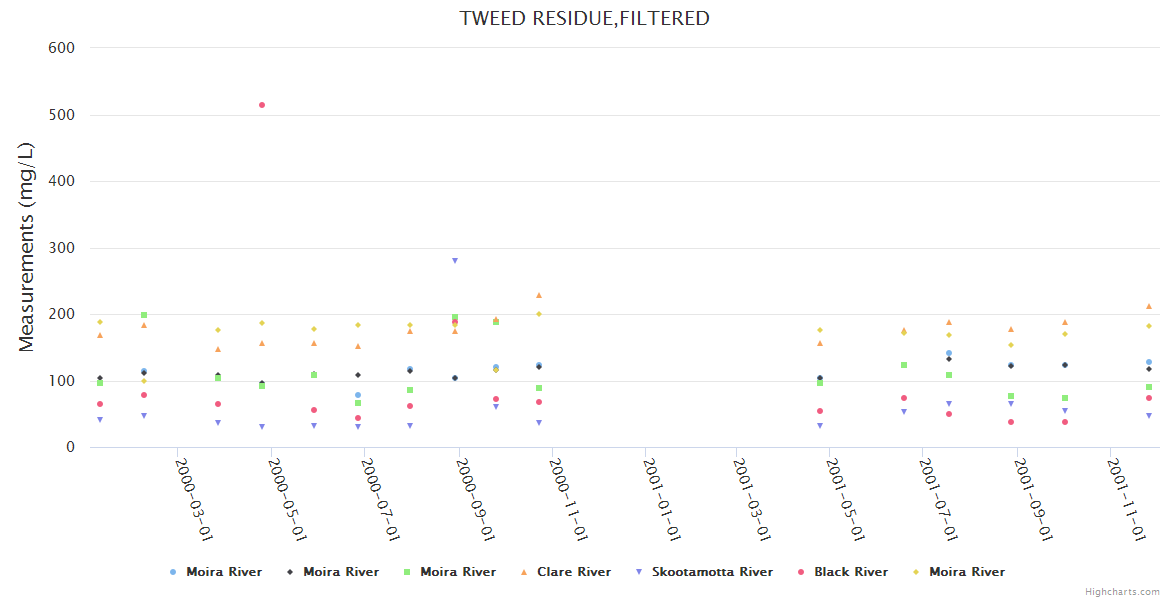This screenshot has height=600, width=1170.
Task: Click the black diamond Moira River legend marker
Action: coord(290,572)
